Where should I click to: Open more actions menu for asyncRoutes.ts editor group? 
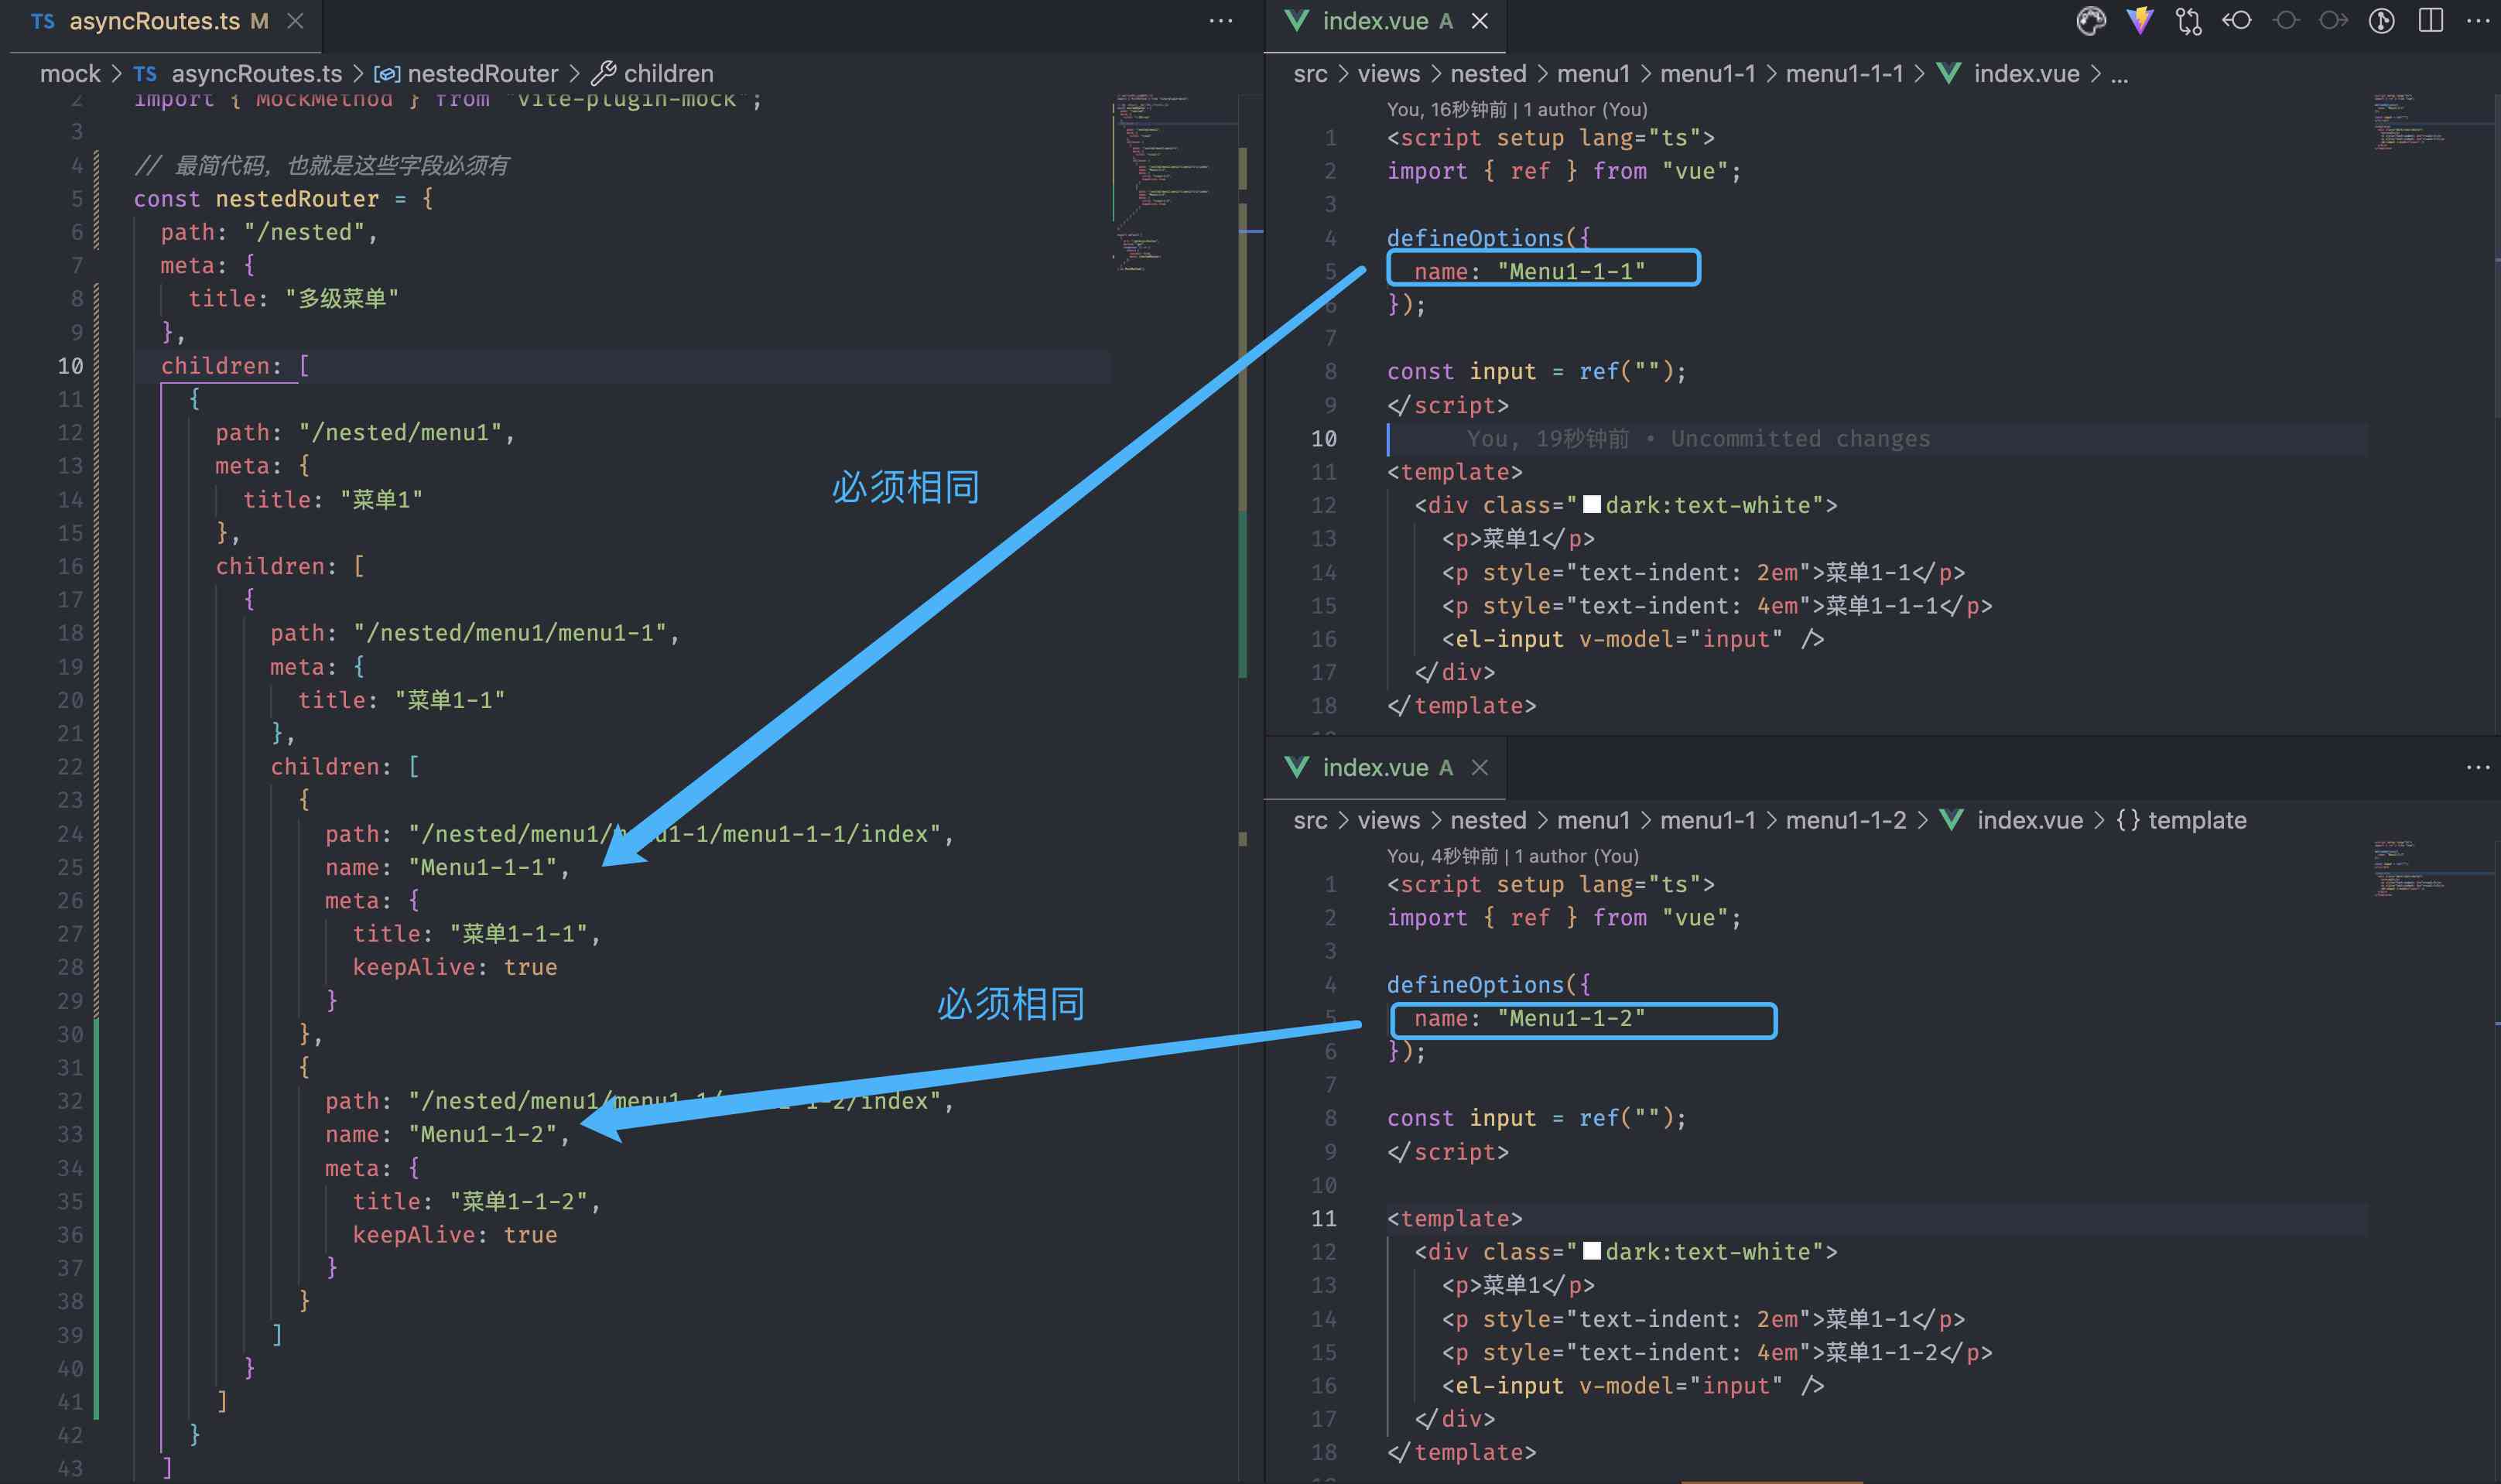point(1220,21)
